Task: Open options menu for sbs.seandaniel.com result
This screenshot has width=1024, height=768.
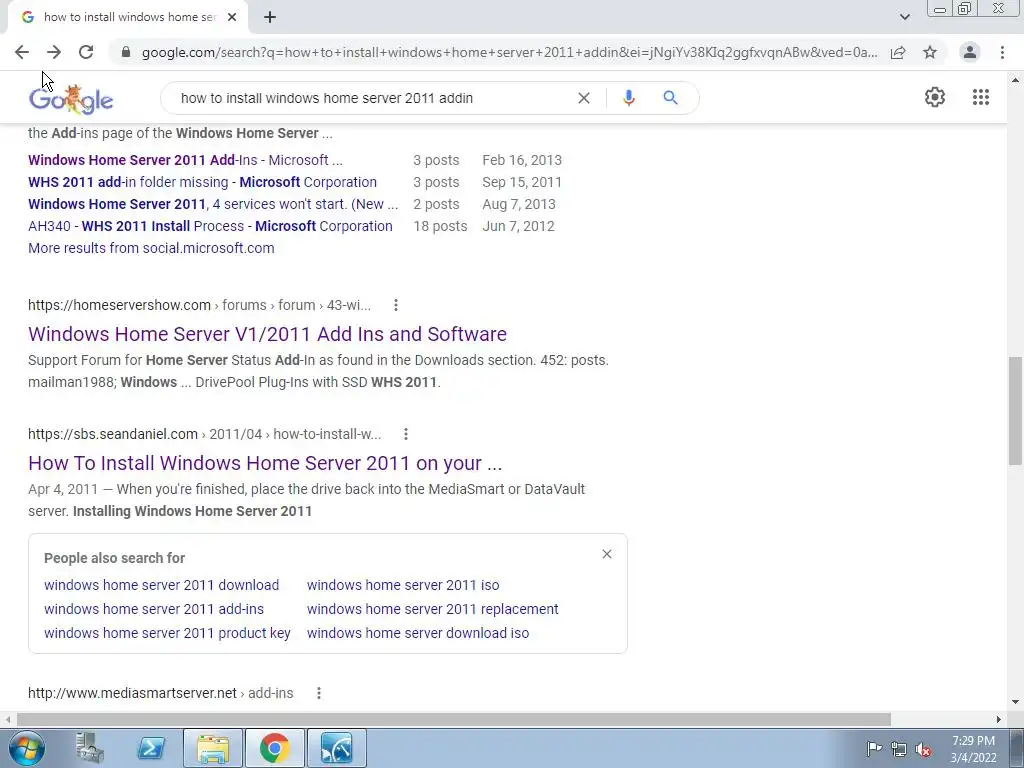Action: pos(406,434)
